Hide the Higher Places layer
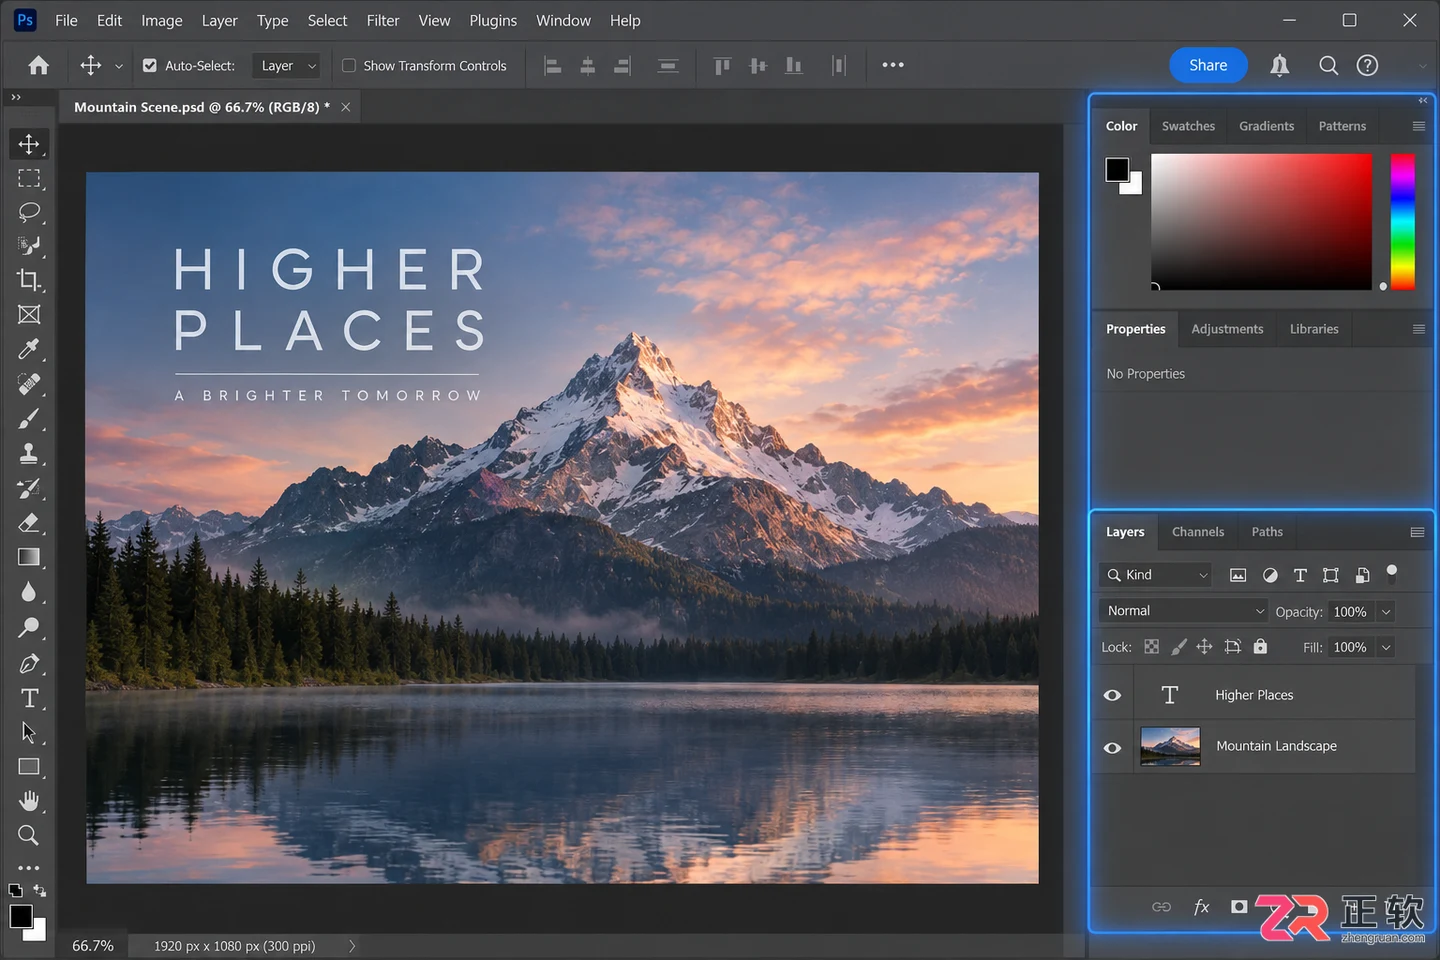Image resolution: width=1440 pixels, height=960 pixels. 1112,695
